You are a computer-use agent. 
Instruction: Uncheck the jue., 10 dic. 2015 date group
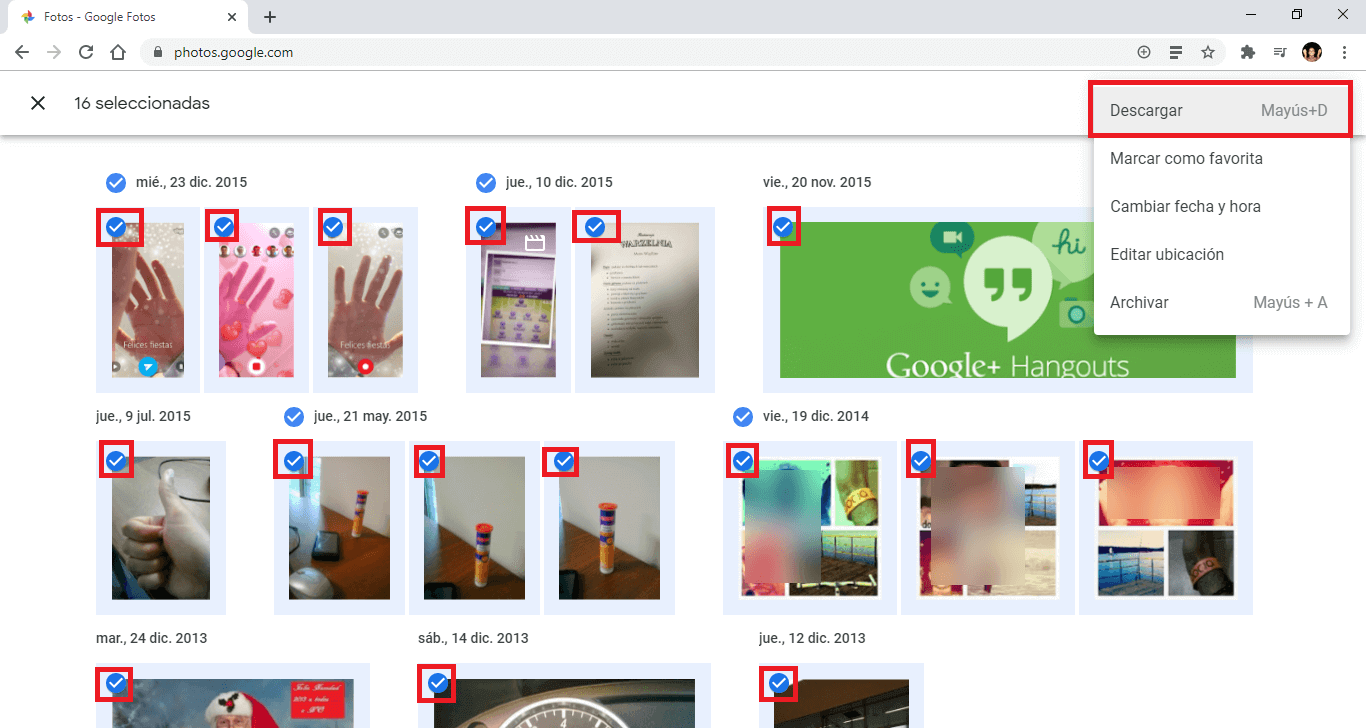[x=486, y=182]
